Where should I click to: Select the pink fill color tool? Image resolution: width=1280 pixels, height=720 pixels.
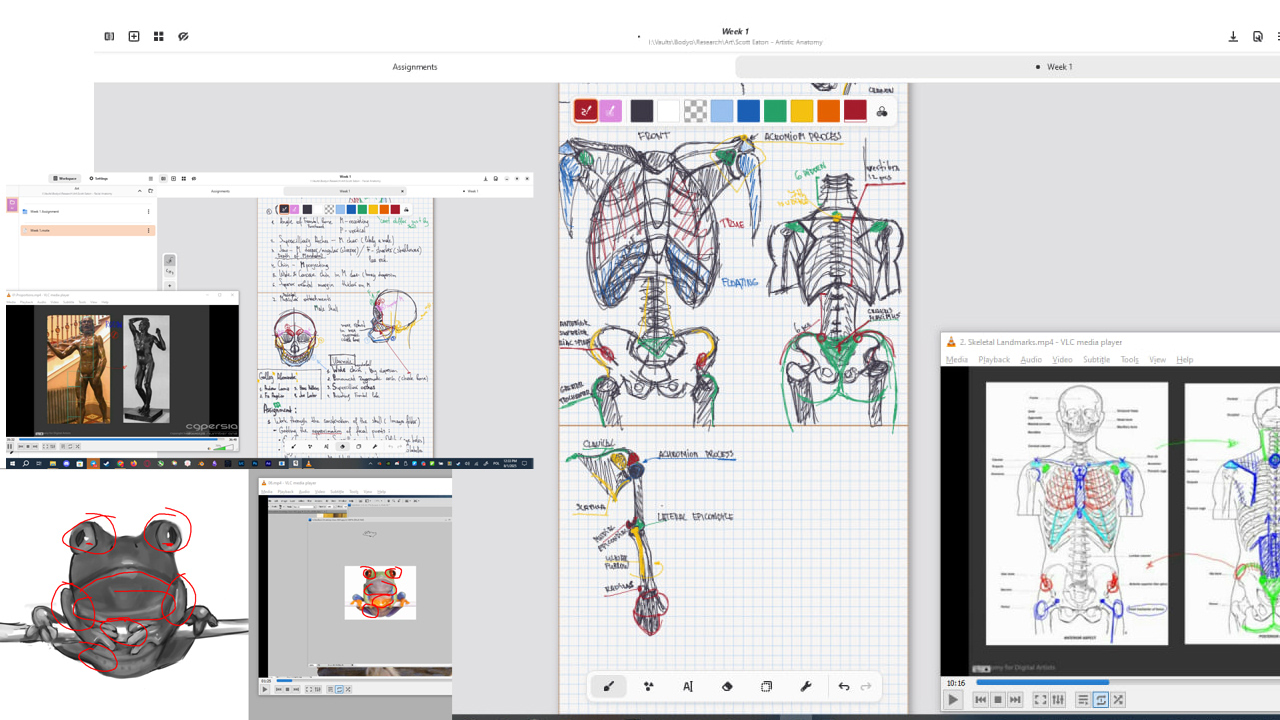click(x=611, y=111)
